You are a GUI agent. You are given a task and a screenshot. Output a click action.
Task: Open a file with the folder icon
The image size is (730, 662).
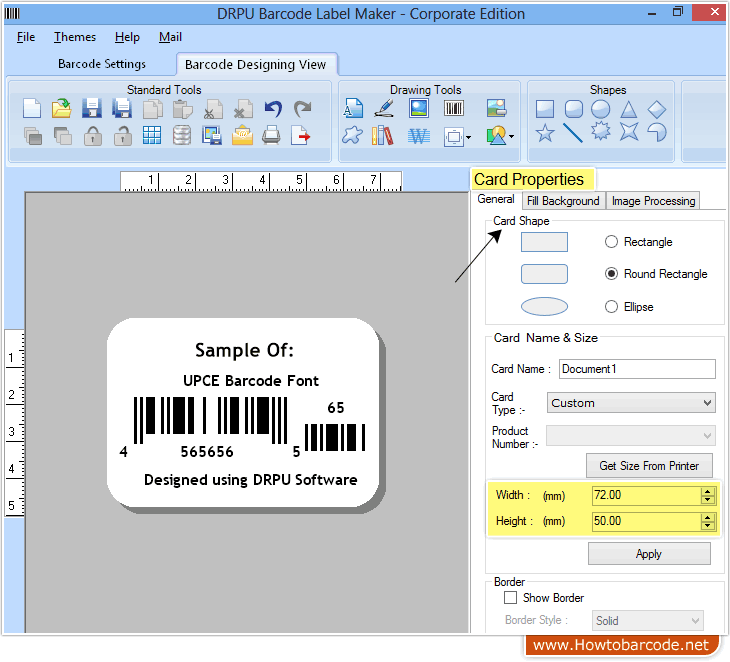coord(61,109)
